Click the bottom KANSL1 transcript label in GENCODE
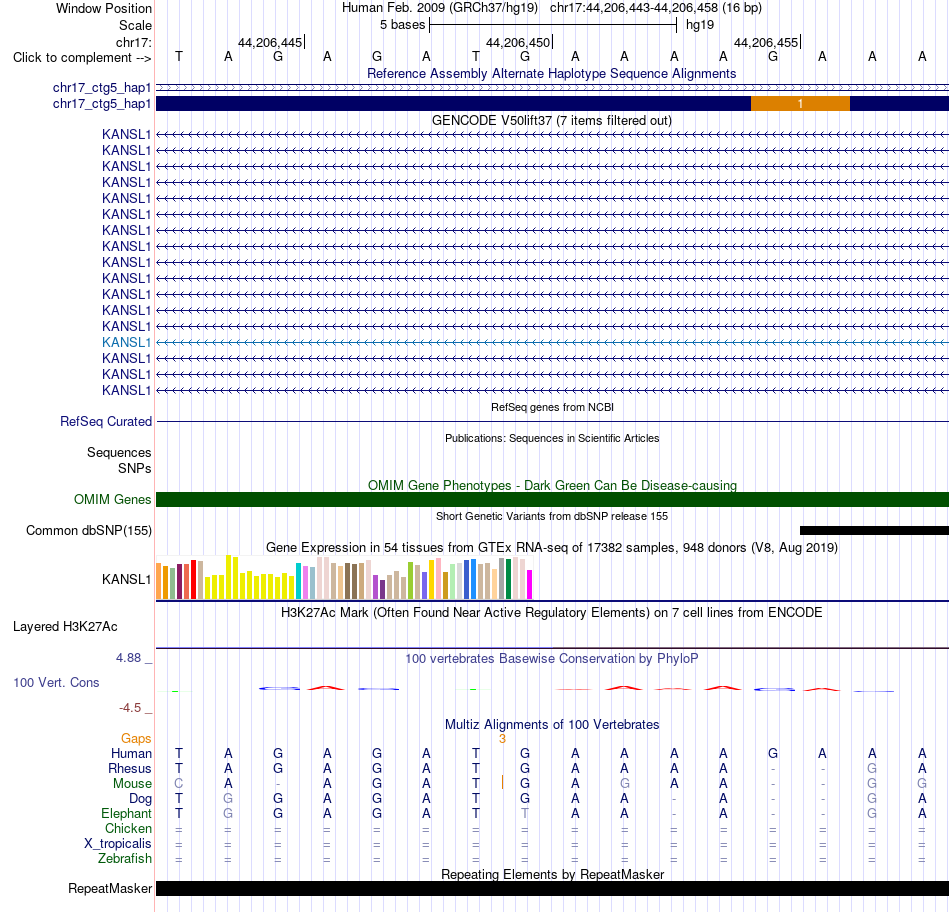 (126, 390)
